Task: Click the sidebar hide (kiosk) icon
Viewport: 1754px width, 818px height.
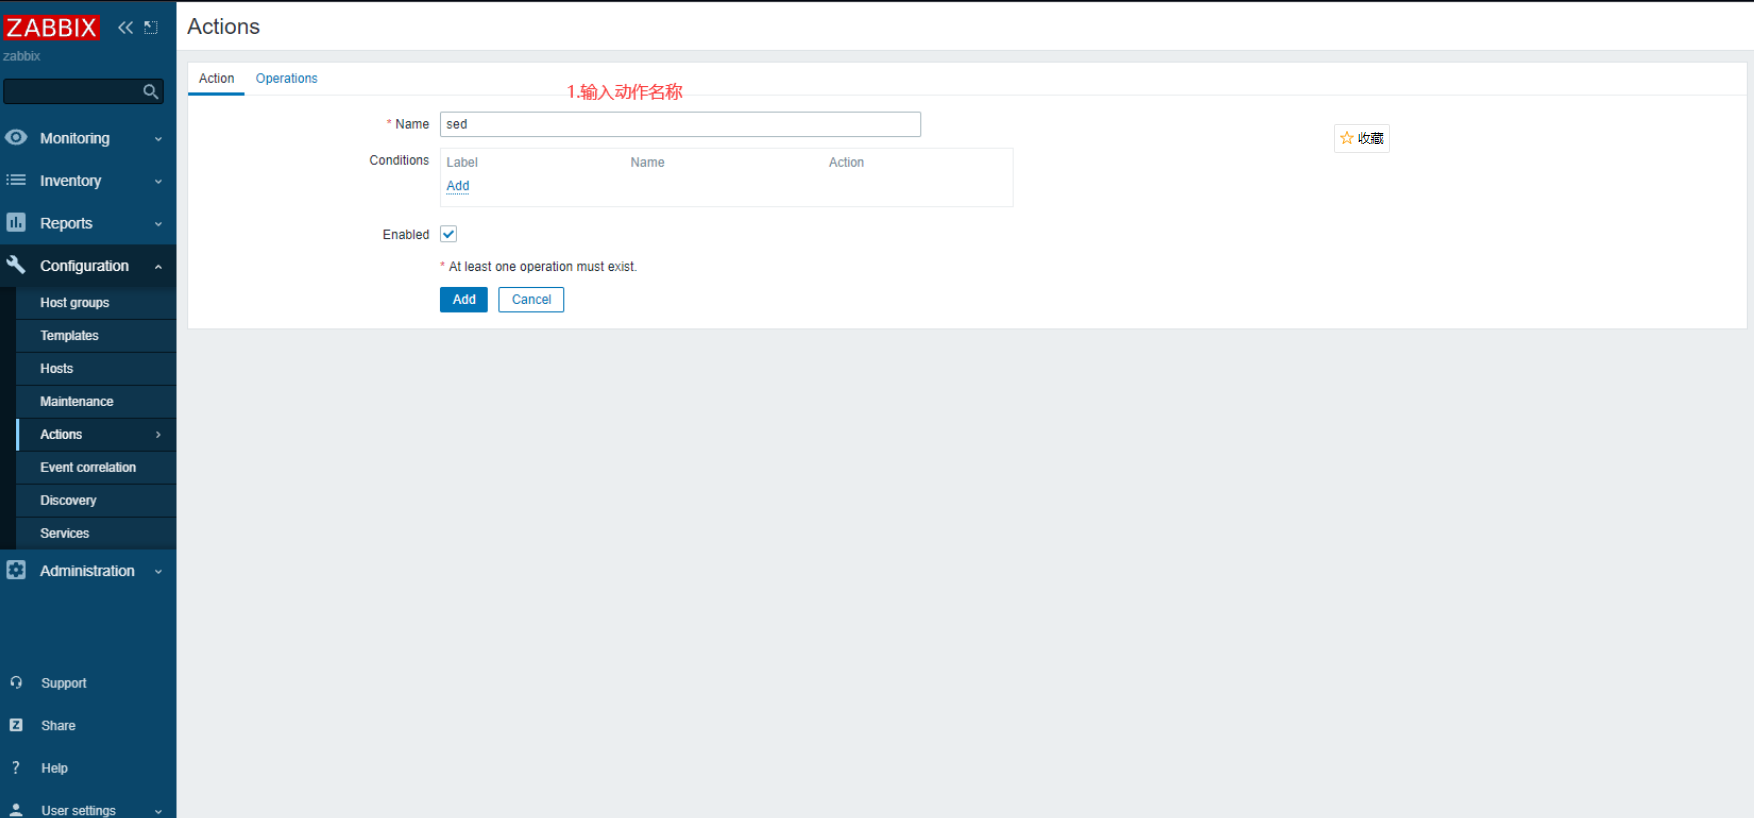Action: tap(151, 27)
